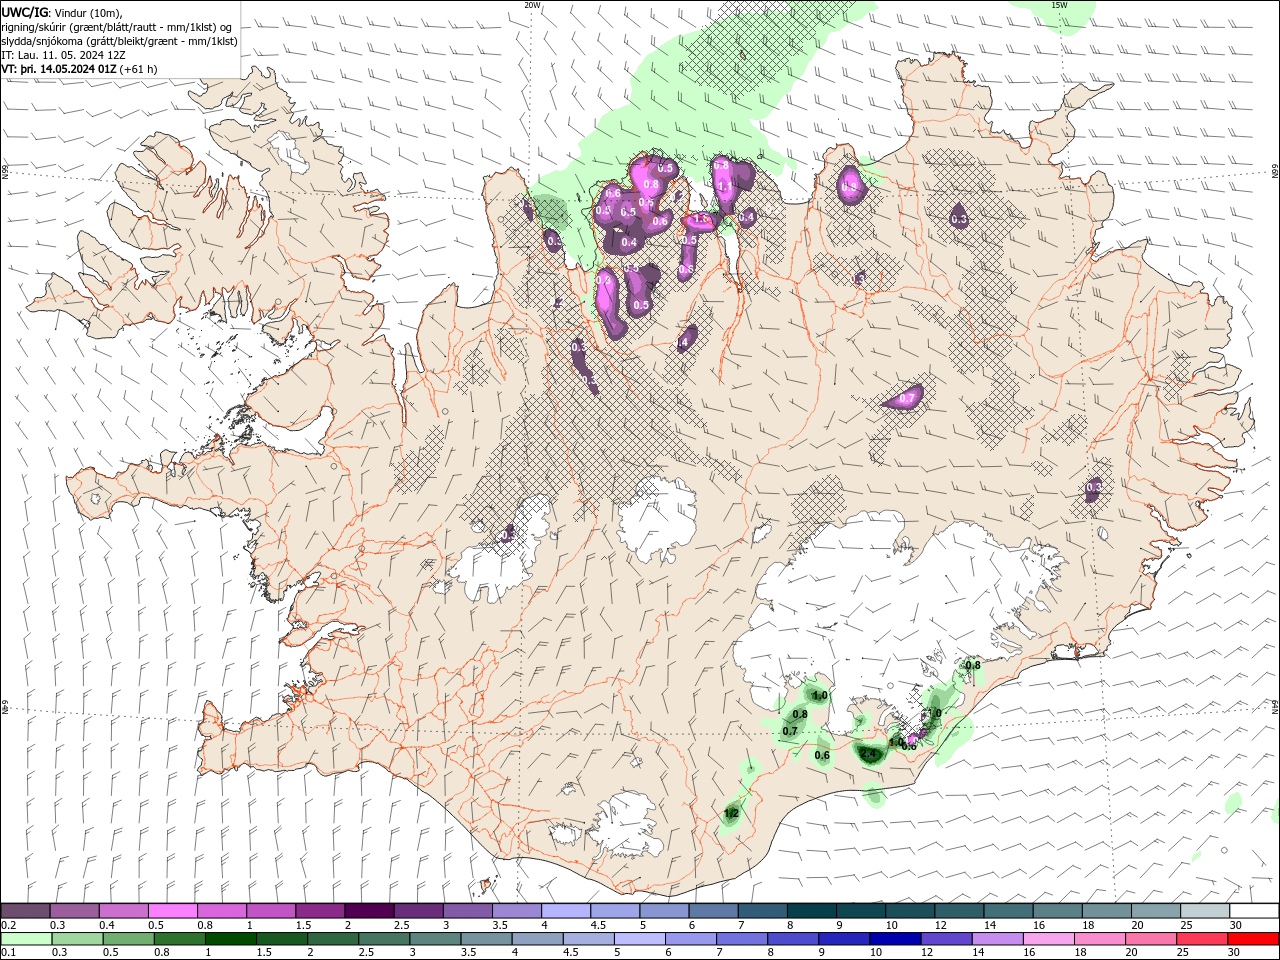
Task: Pick the darkest purple snow swatch 2–2.5
Action: (x=369, y=911)
